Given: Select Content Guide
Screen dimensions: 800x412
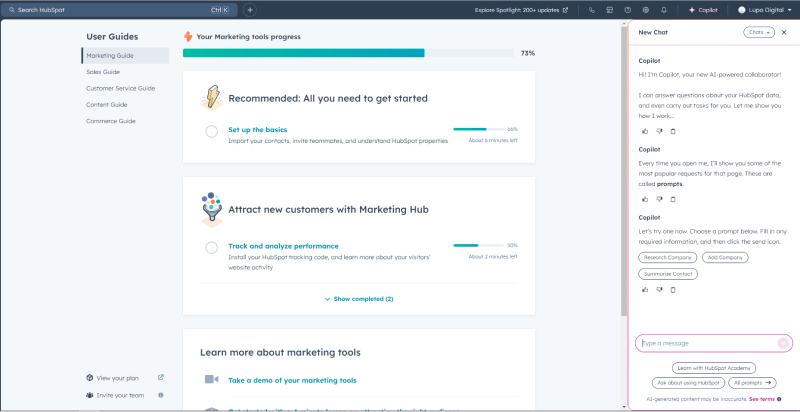Looking at the screenshot, I should (107, 105).
